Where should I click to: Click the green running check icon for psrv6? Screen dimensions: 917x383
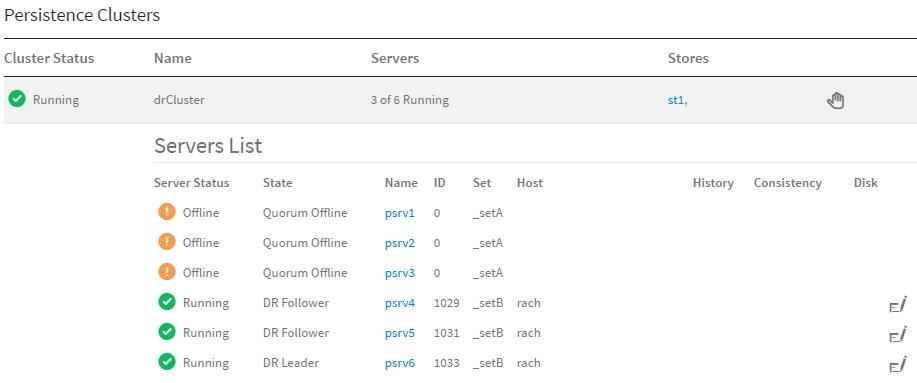pos(167,362)
